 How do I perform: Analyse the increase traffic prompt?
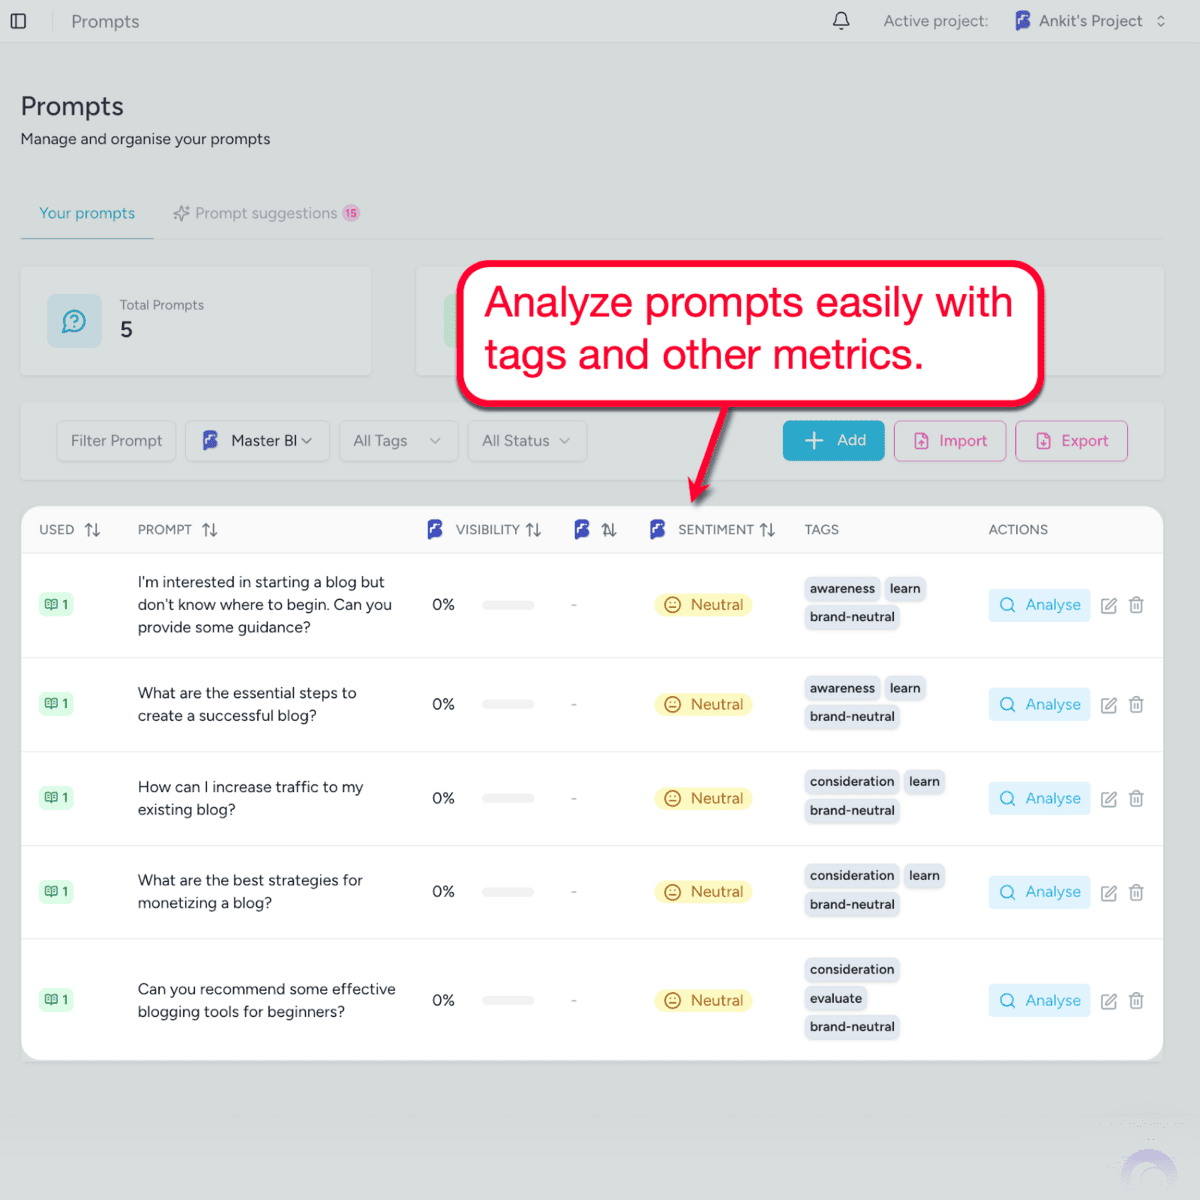(x=1040, y=799)
